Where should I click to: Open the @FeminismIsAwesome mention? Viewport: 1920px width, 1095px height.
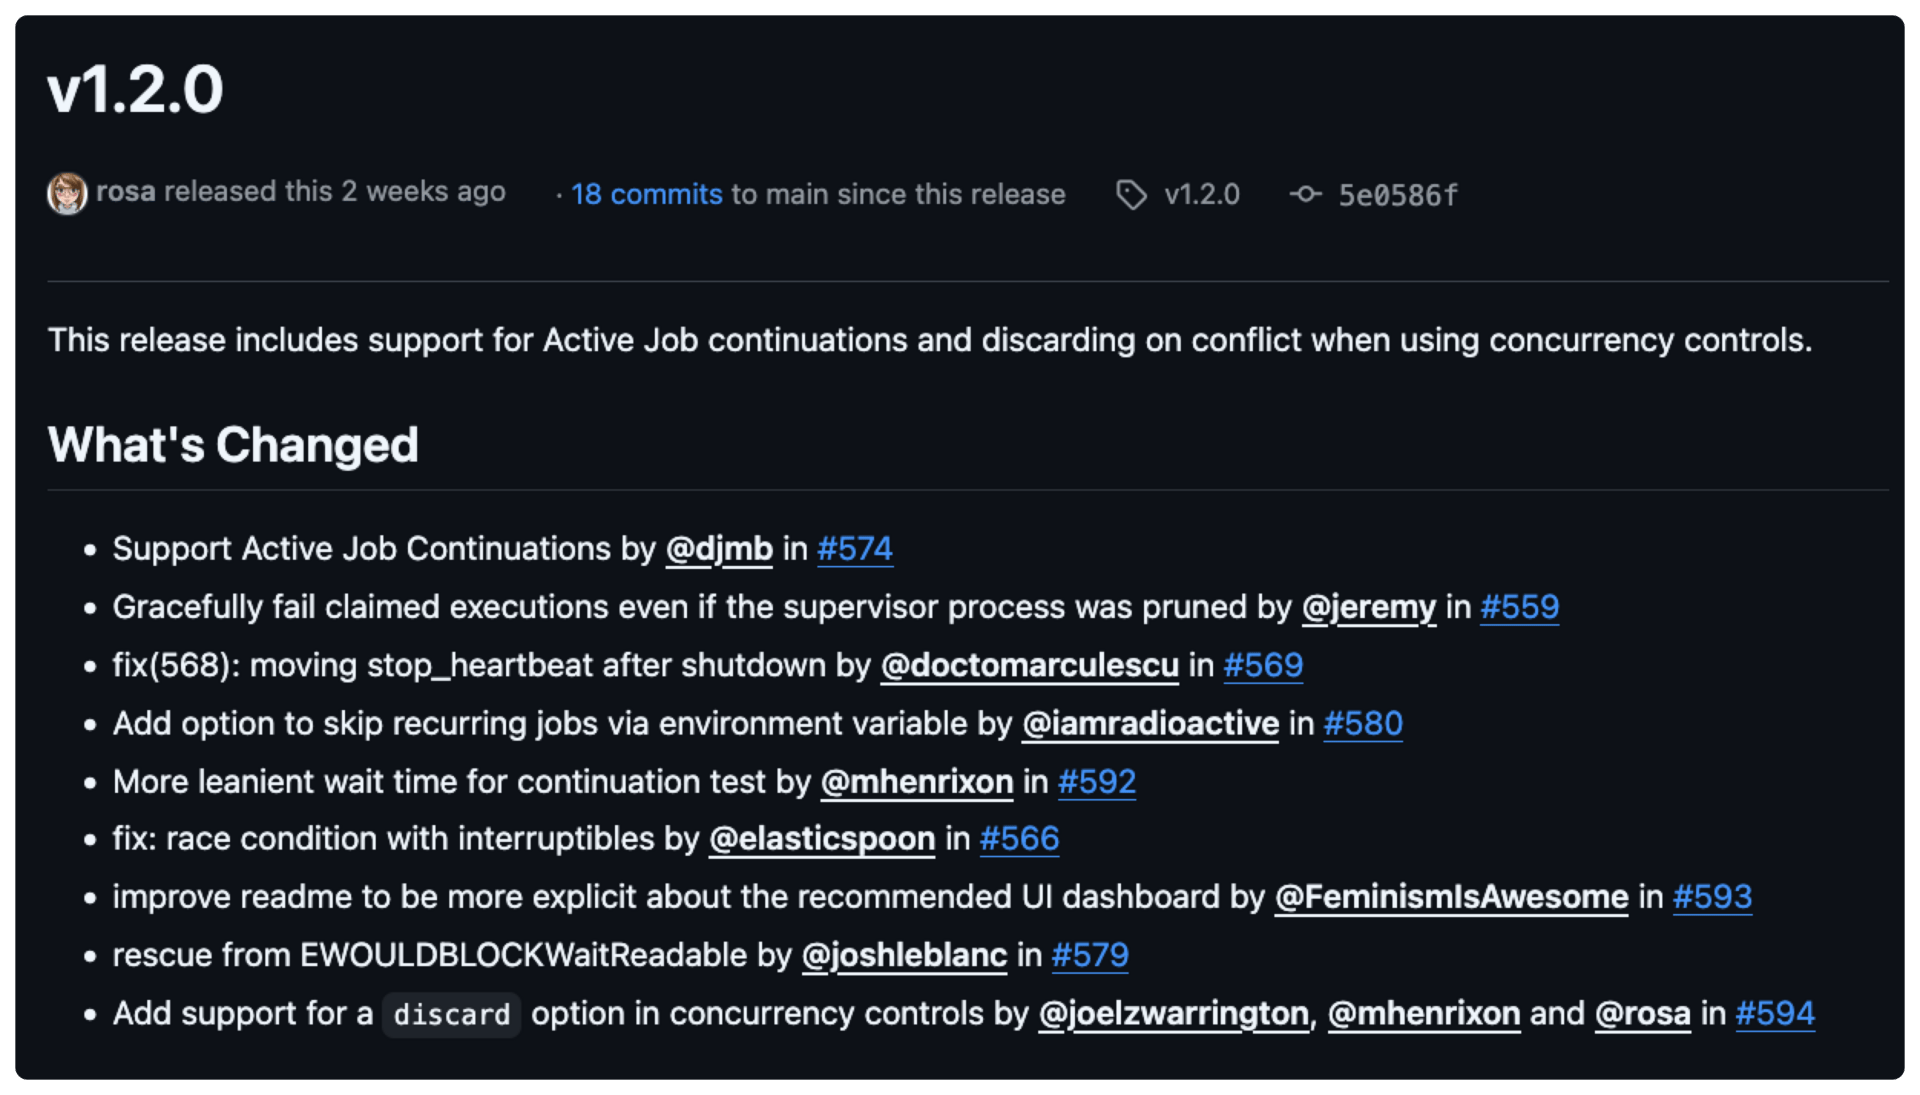click(1451, 896)
